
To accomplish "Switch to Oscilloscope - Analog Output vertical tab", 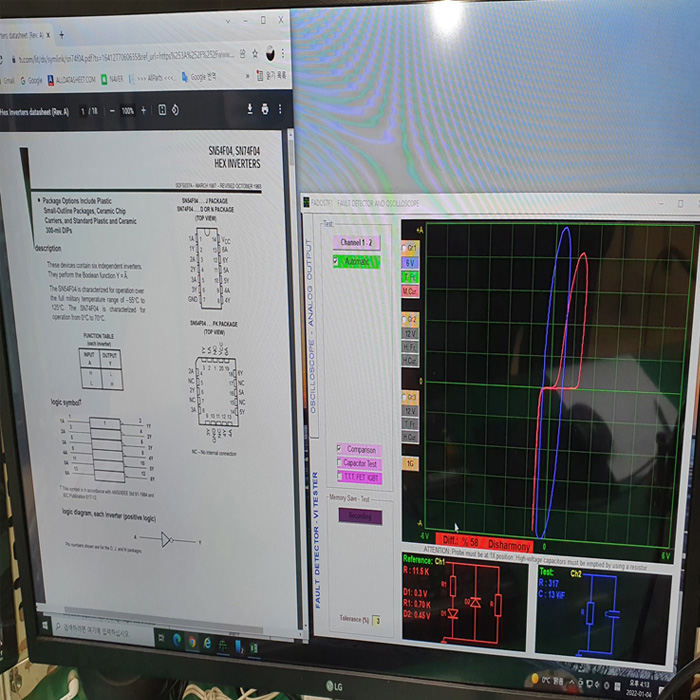I will pyautogui.click(x=311, y=326).
